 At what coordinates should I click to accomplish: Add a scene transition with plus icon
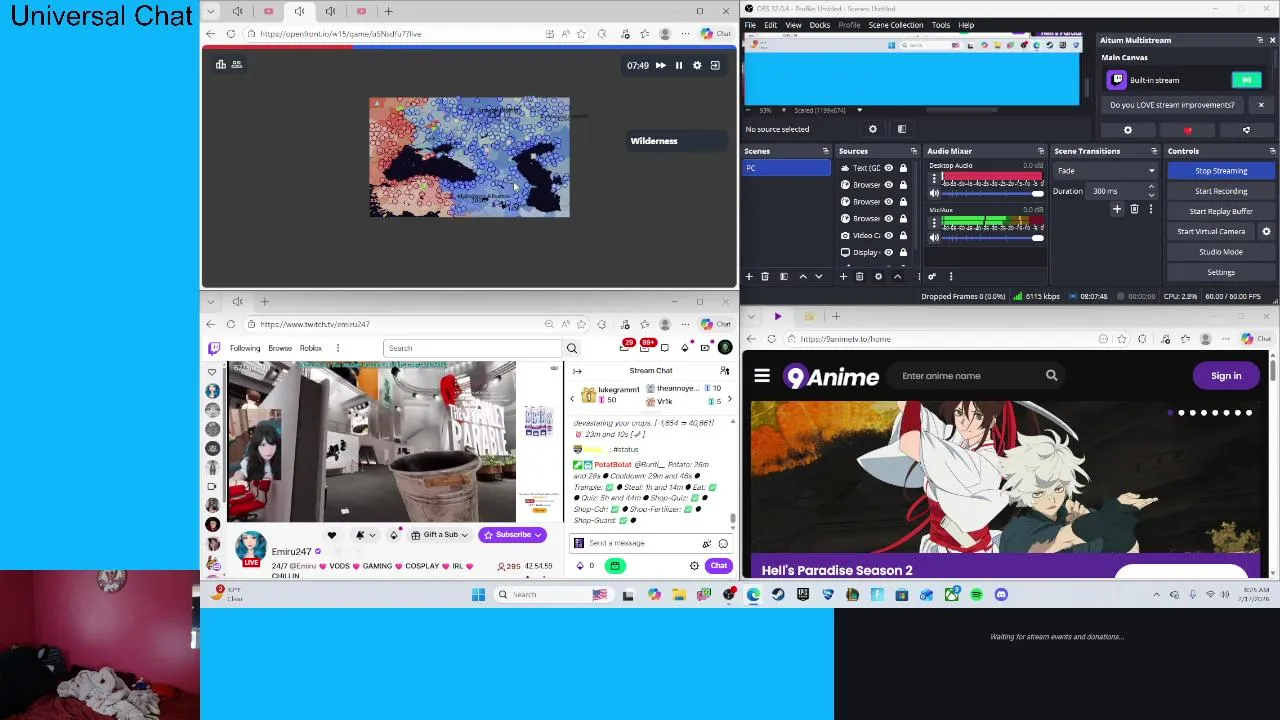click(1117, 209)
